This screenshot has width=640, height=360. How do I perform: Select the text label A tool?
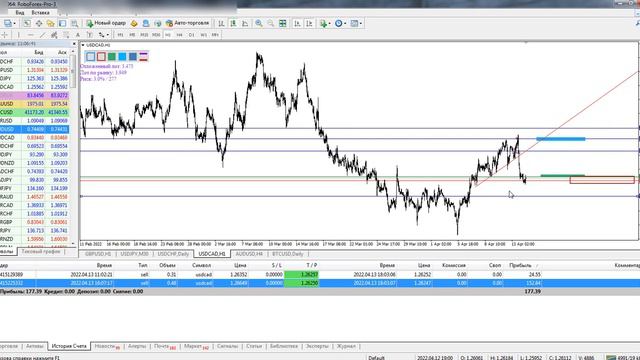(78, 35)
